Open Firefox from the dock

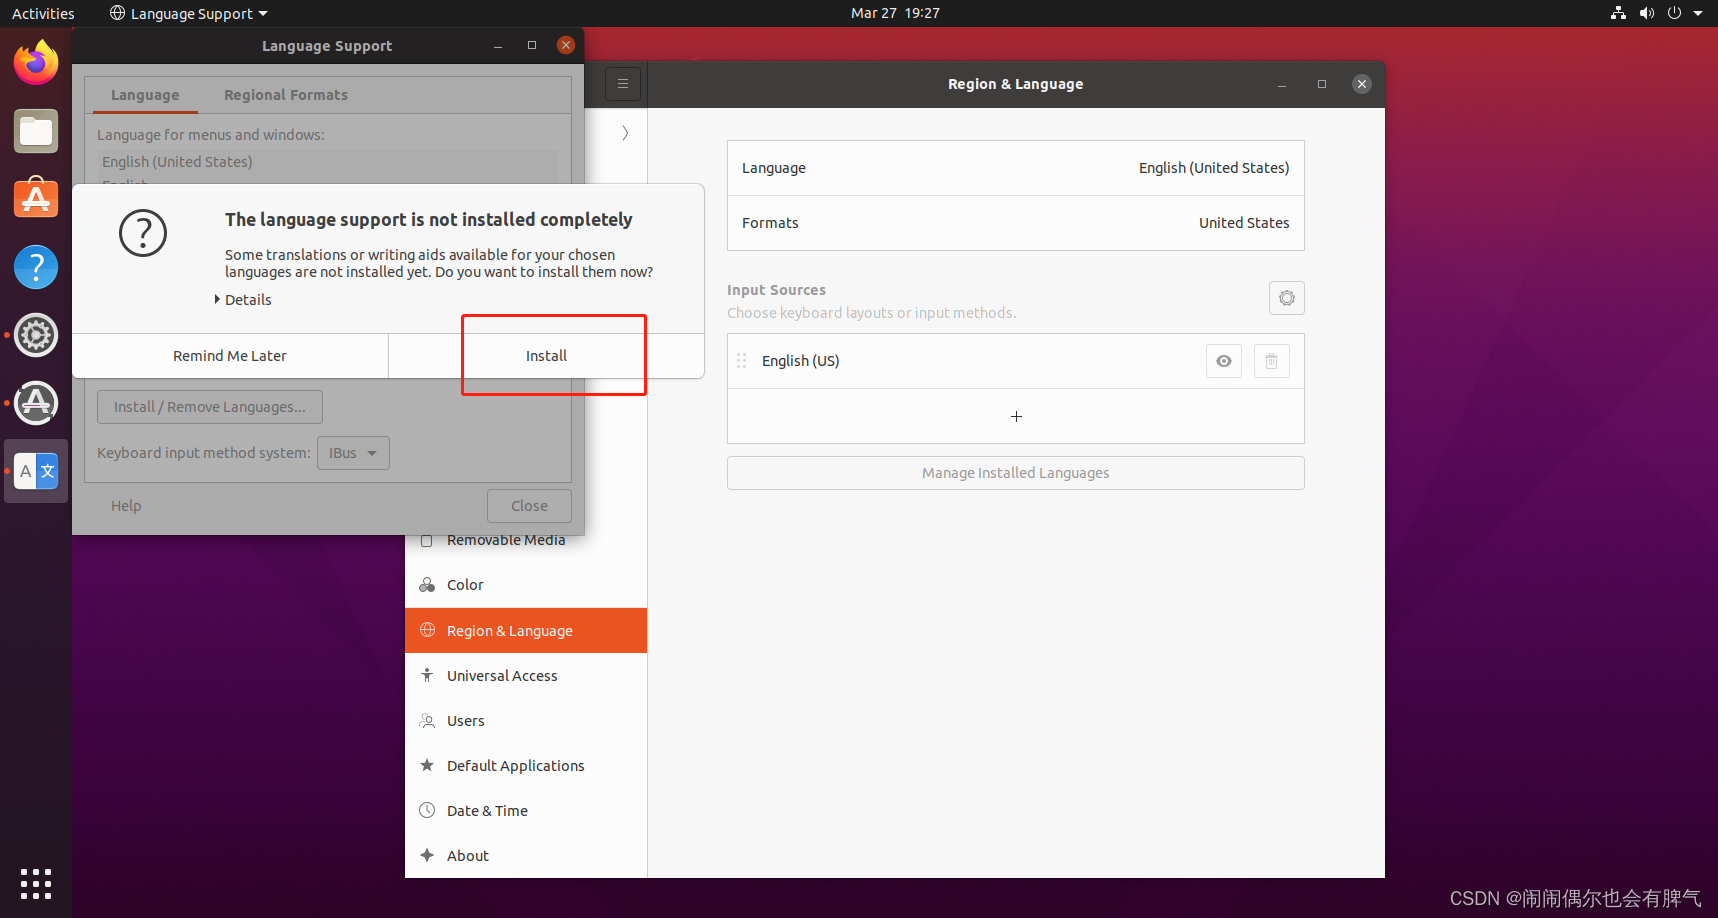(36, 63)
